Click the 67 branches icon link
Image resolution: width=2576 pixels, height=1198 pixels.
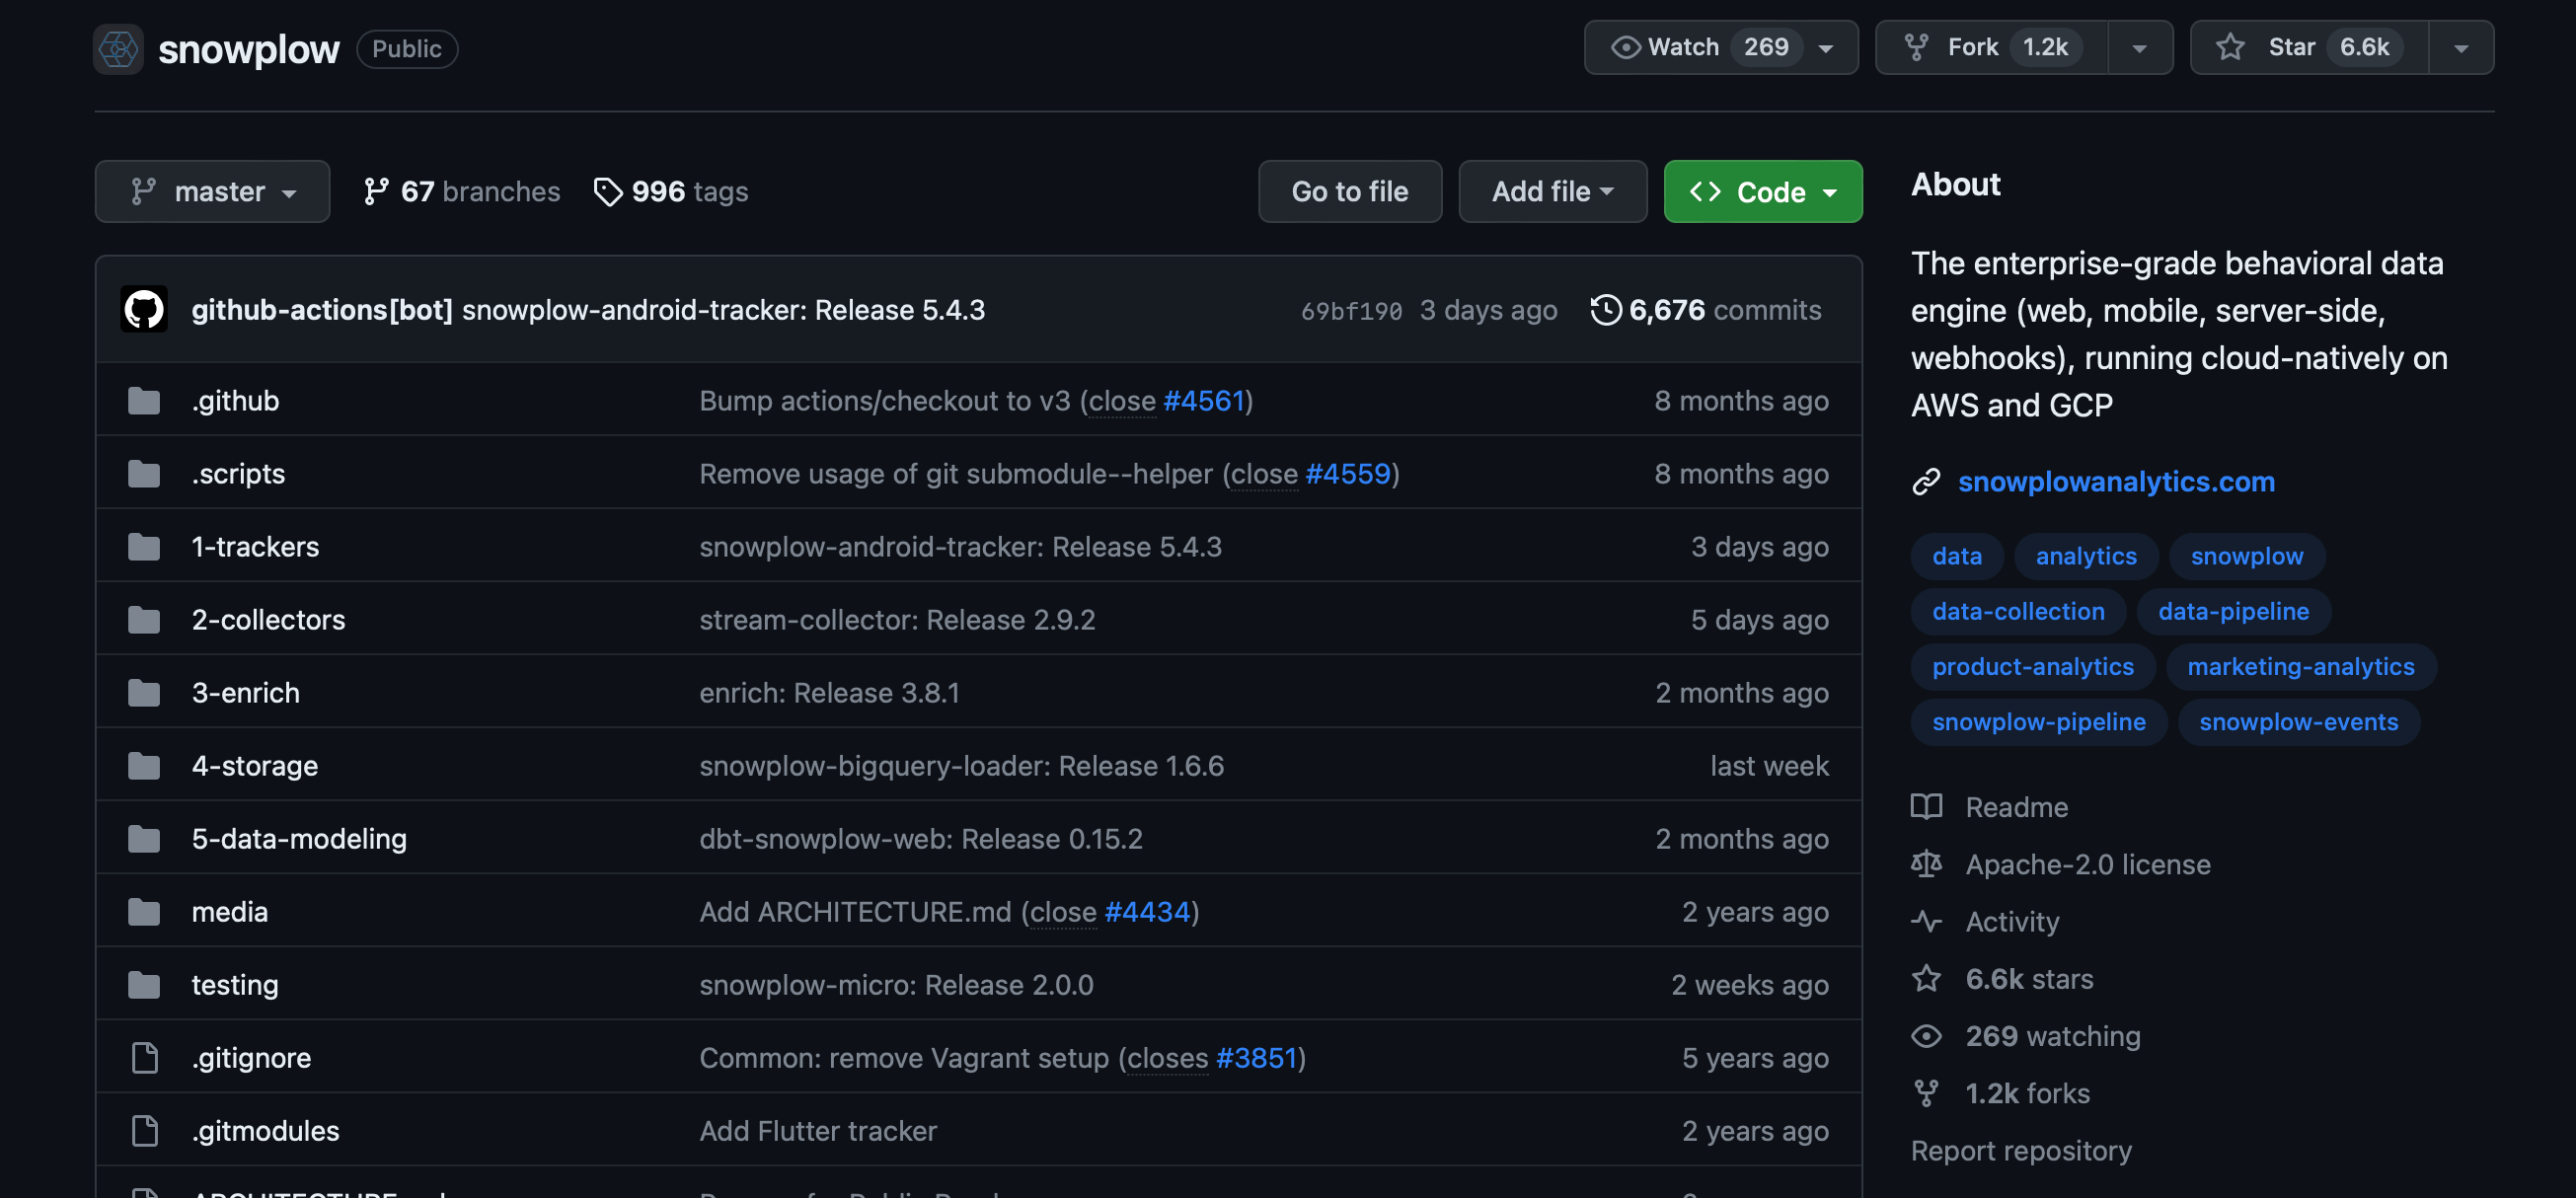click(x=376, y=191)
